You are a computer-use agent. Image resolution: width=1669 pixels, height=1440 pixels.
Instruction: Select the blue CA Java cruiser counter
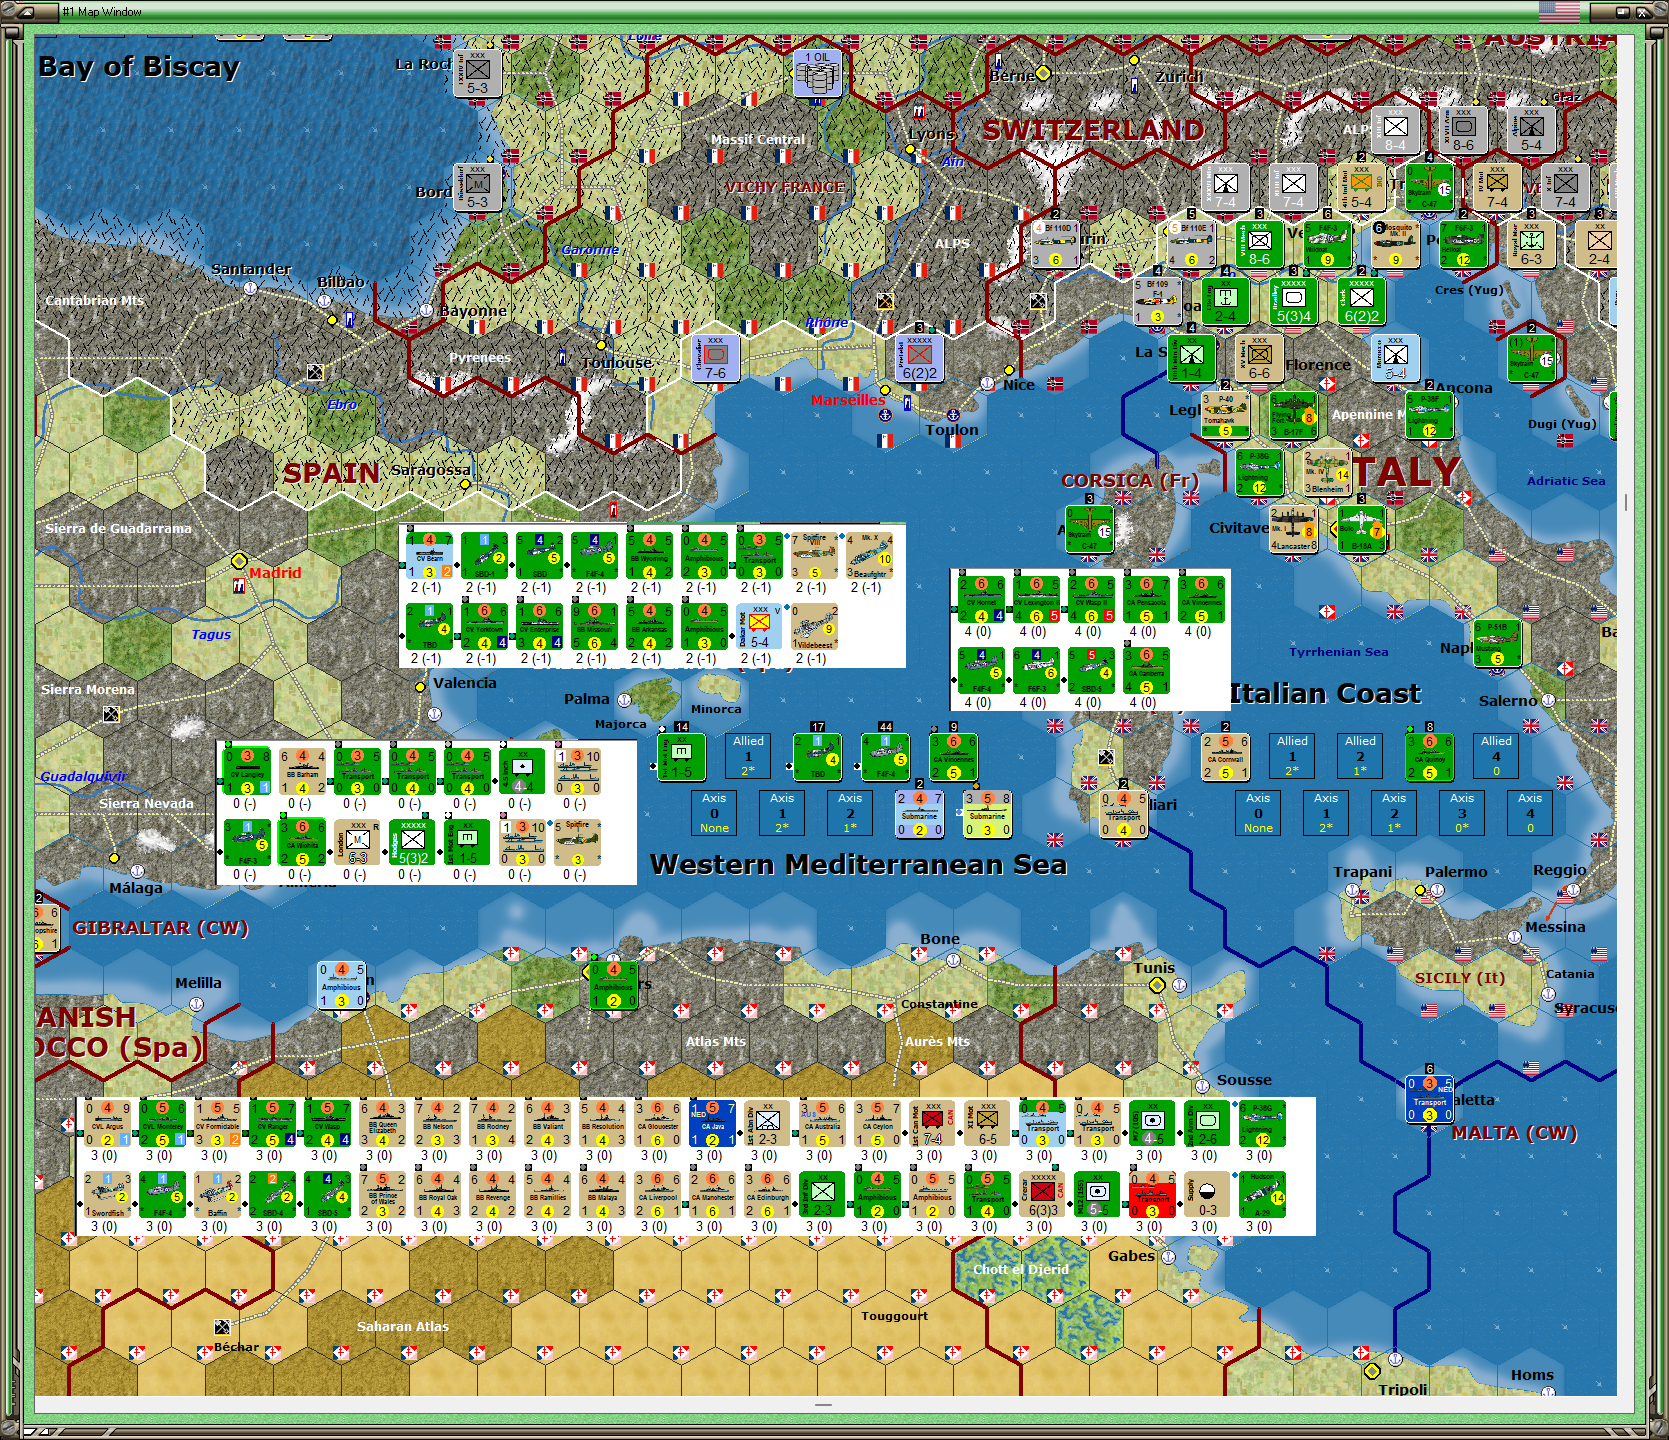[712, 1123]
